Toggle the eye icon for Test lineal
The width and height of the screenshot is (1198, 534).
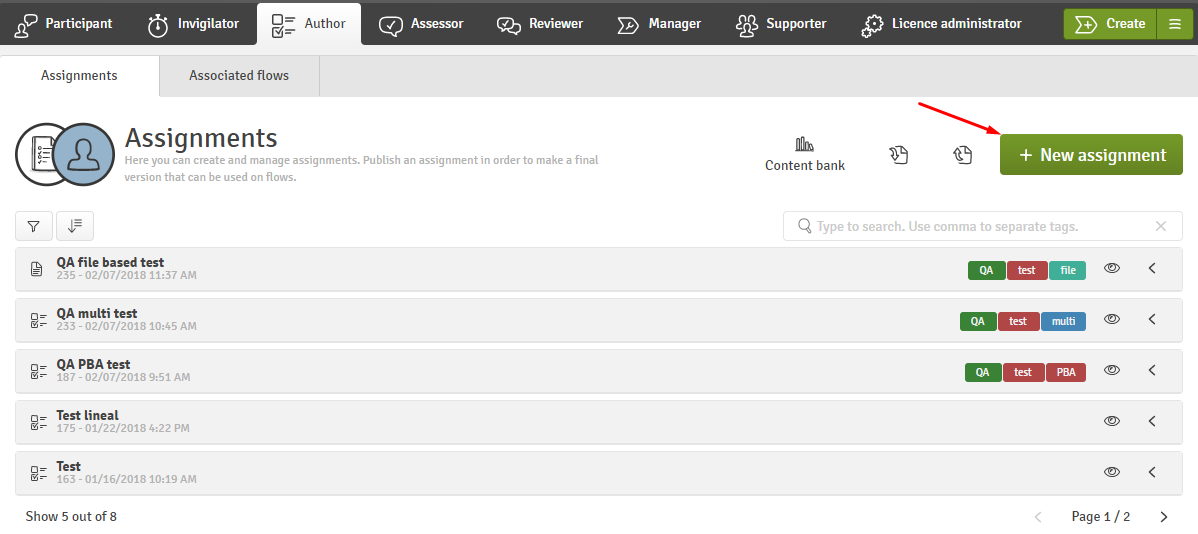1112,421
